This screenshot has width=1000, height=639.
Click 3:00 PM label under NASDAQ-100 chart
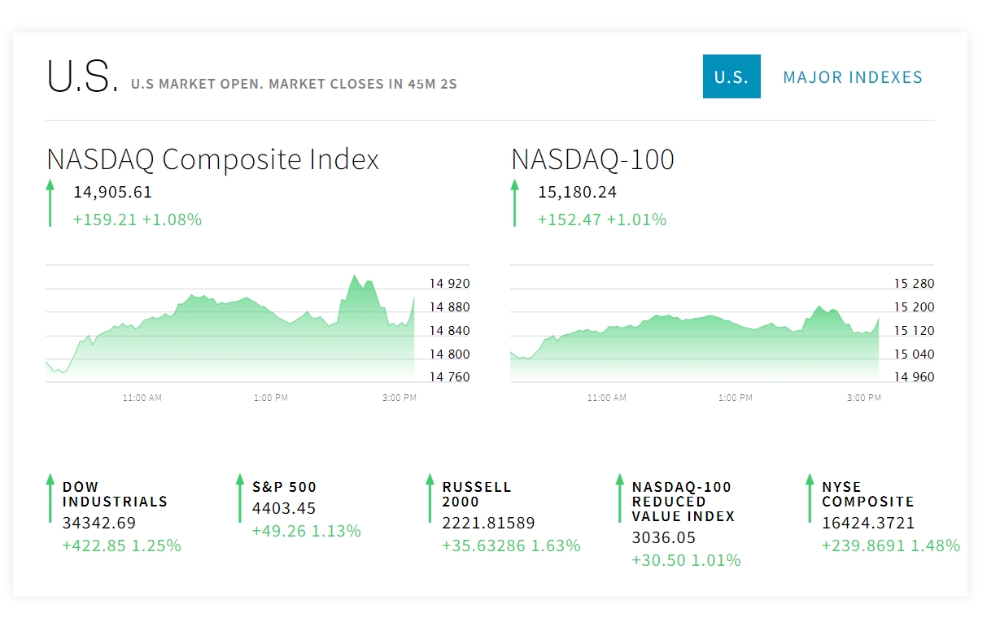(x=864, y=397)
